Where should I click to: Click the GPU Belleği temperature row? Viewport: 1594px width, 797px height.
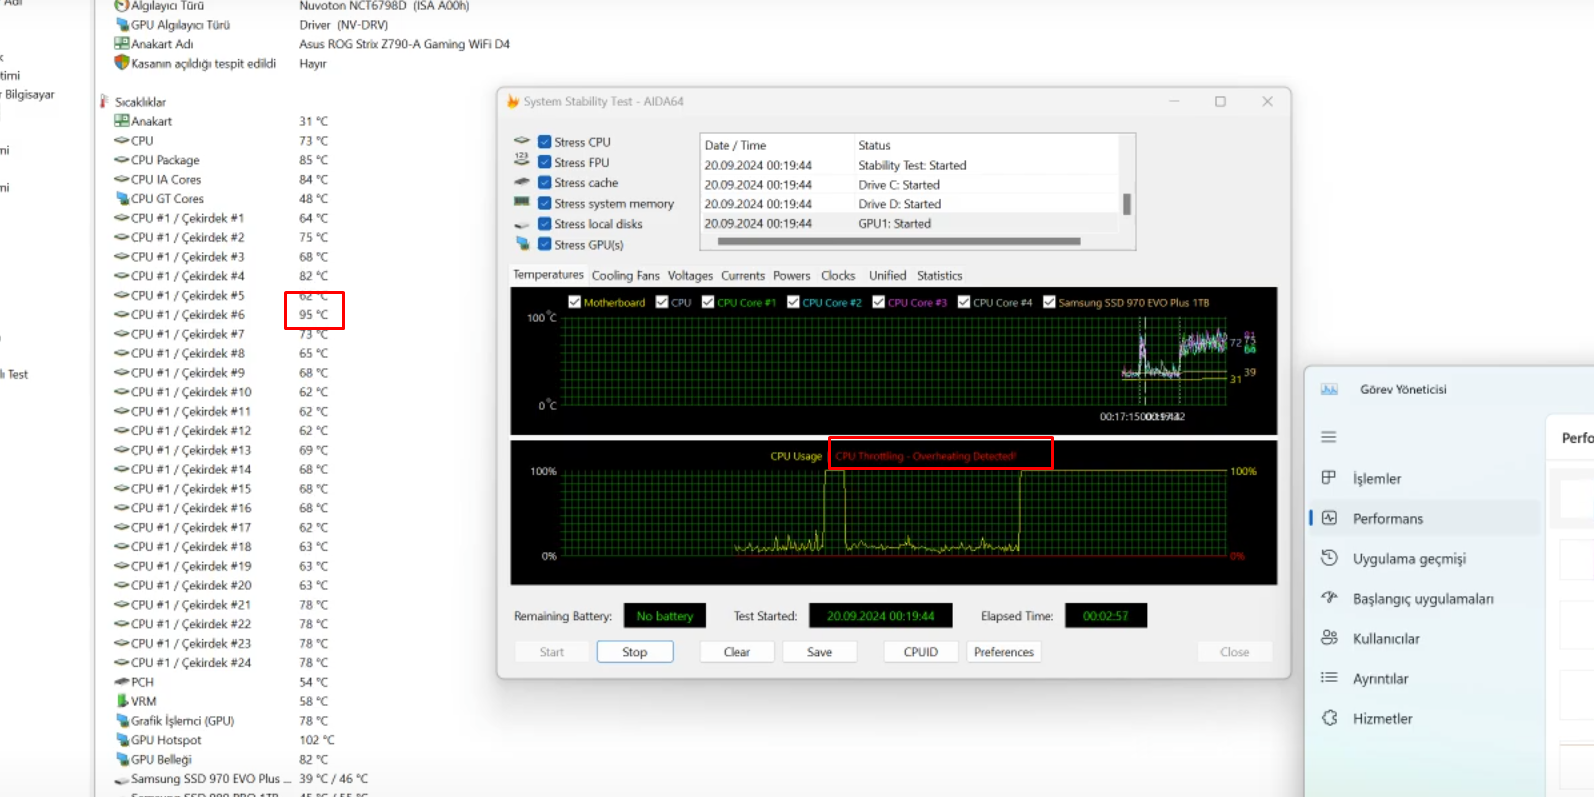click(222, 759)
